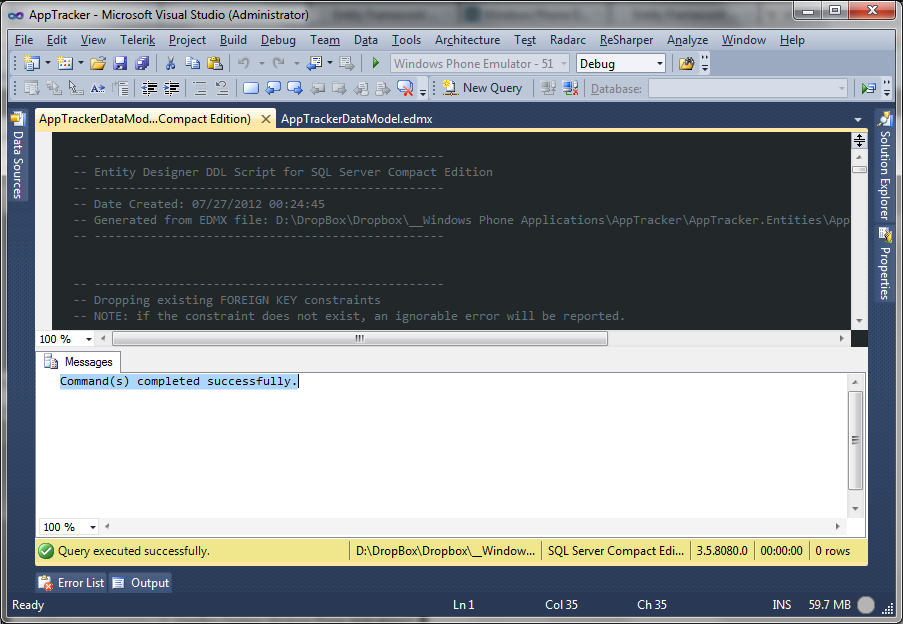
Task: Click the New Query button
Action: click(483, 88)
